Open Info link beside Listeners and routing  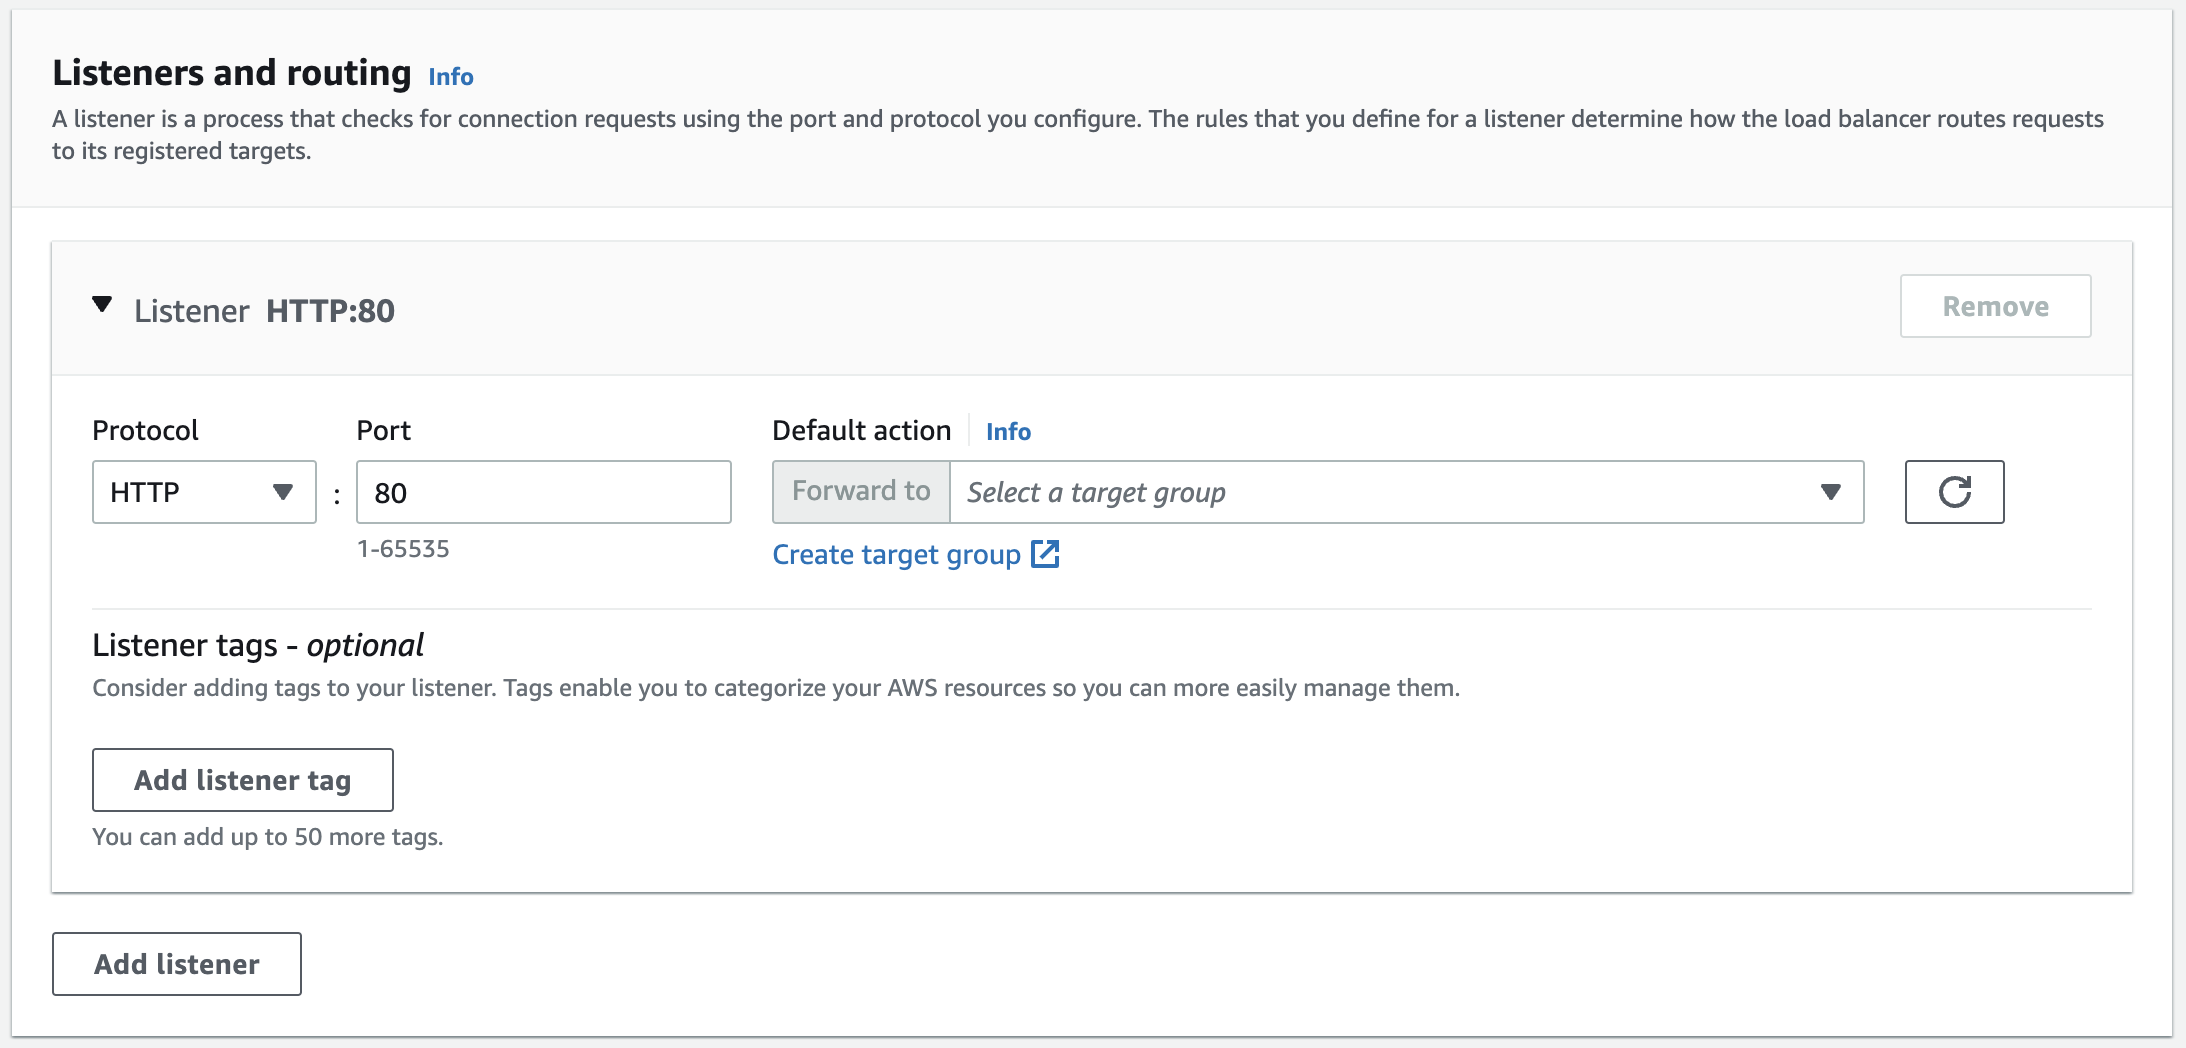coord(451,77)
